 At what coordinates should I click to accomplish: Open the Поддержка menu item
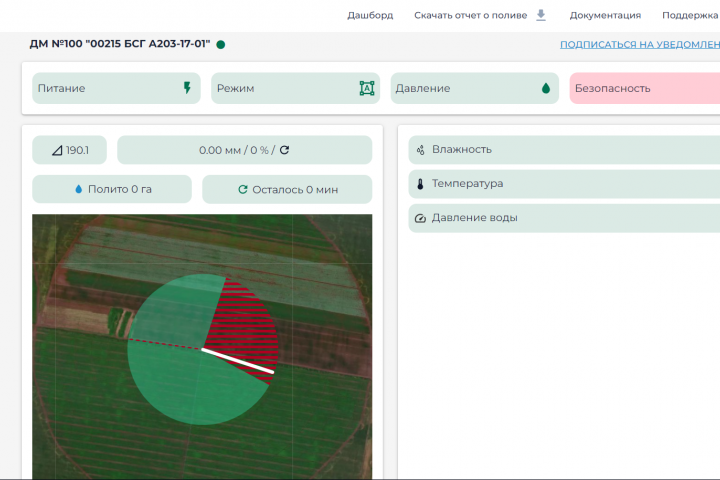click(x=690, y=15)
